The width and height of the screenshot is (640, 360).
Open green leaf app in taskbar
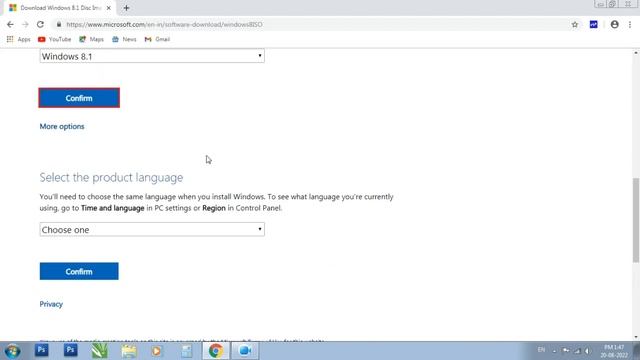[x=100, y=351]
